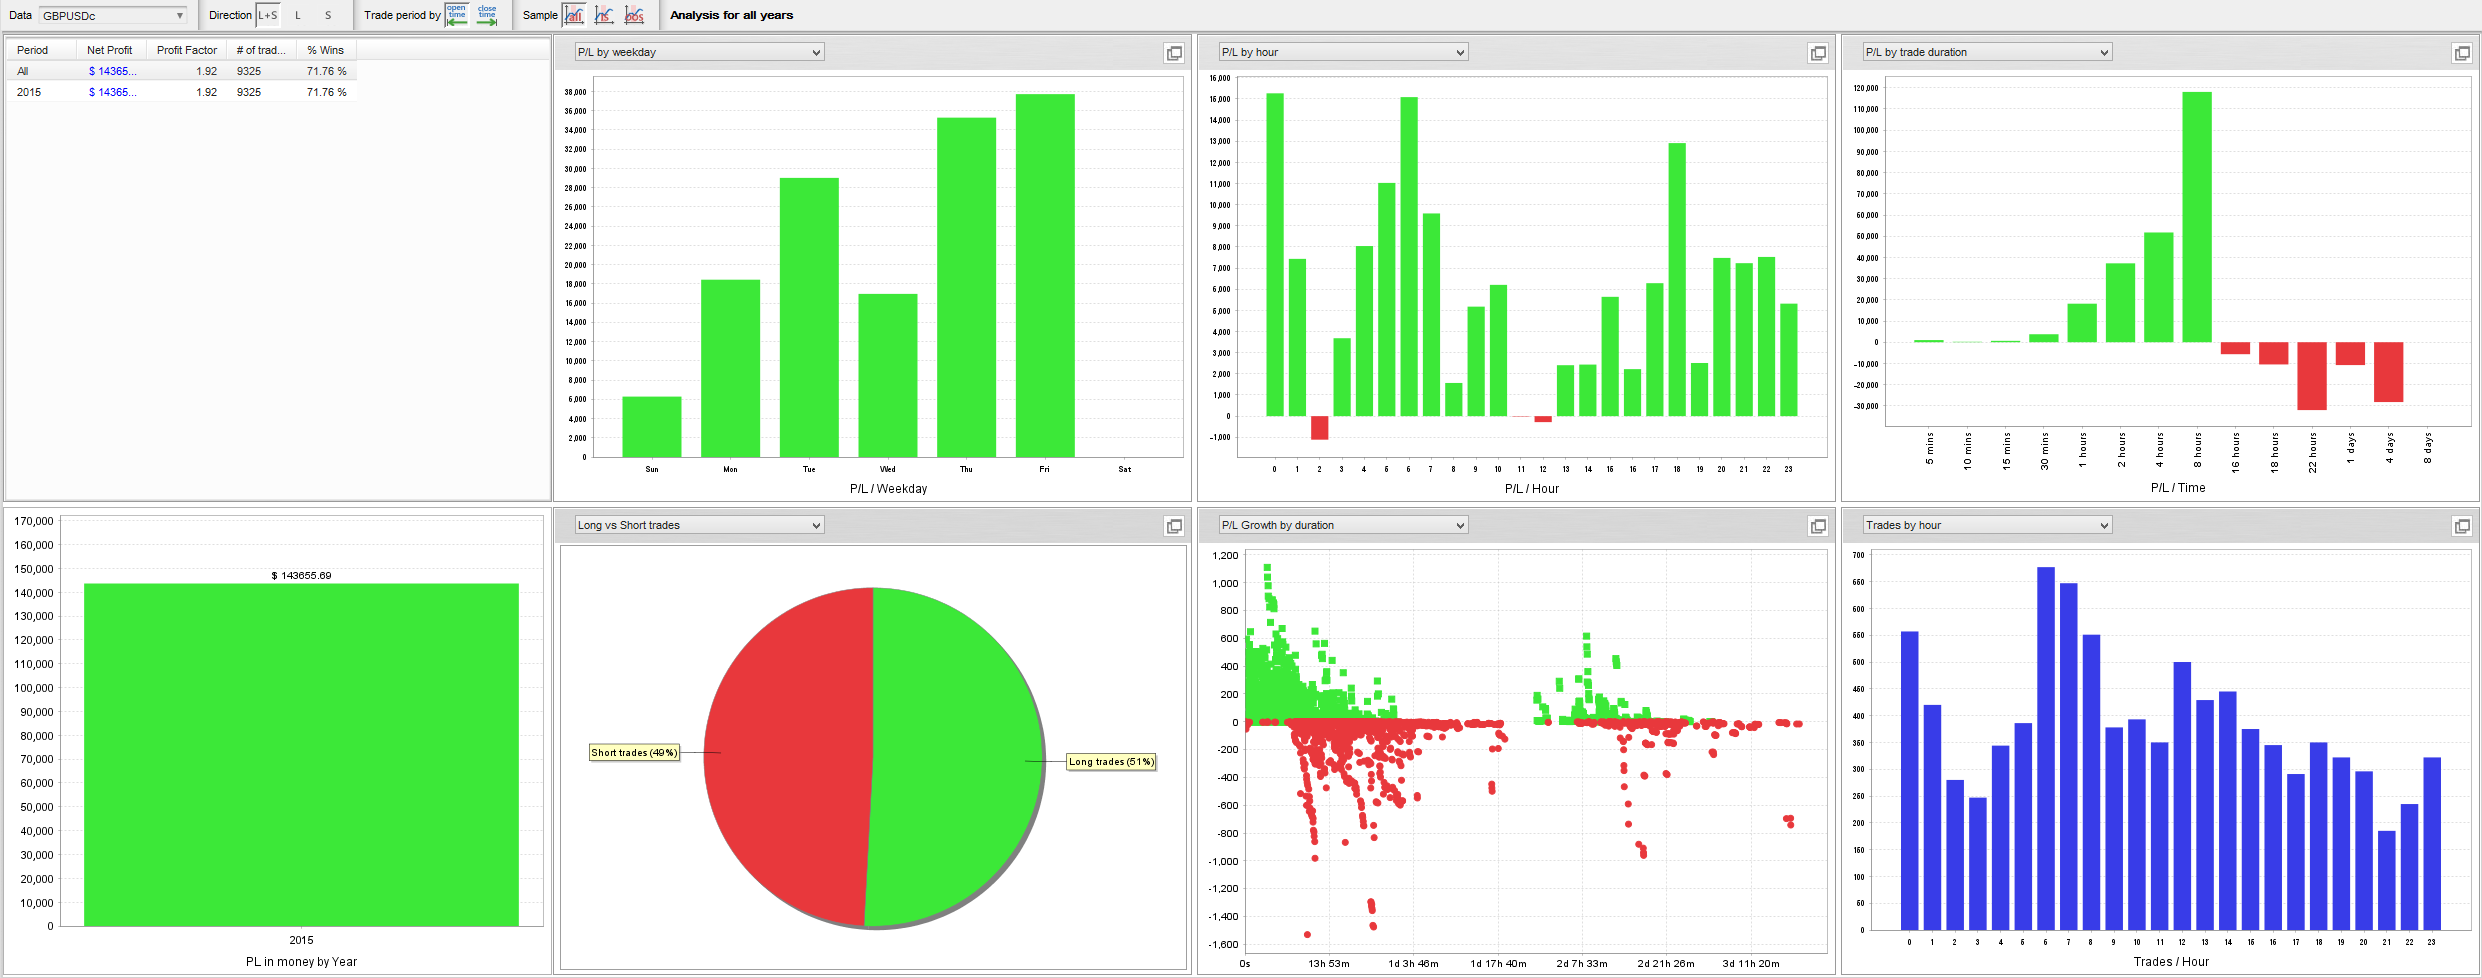Open the 'P/L Growth by duration' chart dropdown
The height and width of the screenshot is (978, 2482).
point(1343,525)
